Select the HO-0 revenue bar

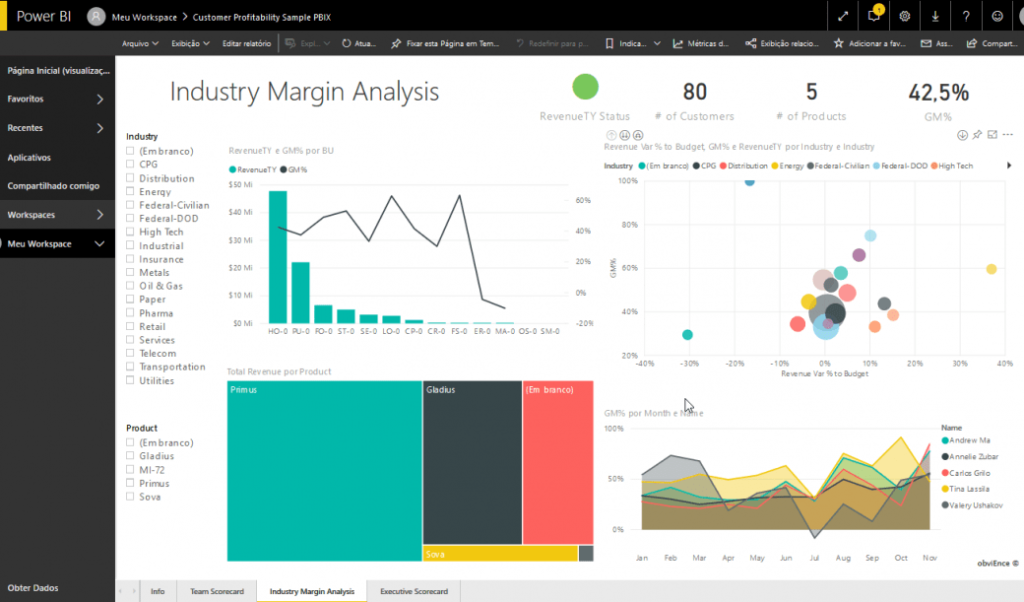(278, 257)
